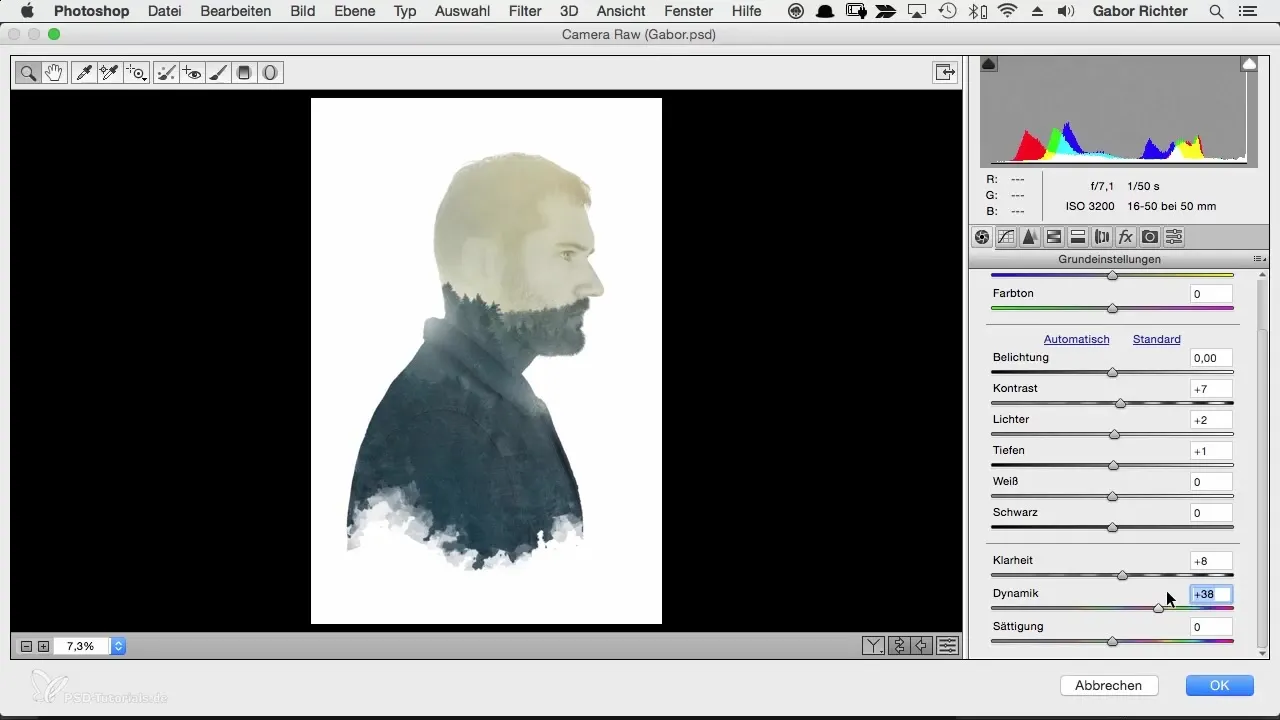Select the Radial Filter tool

269,73
